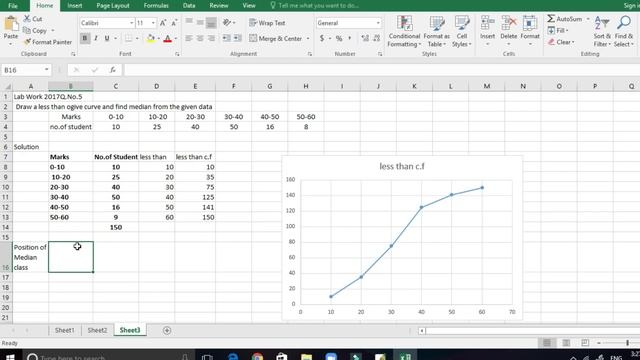This screenshot has height=360, width=640.
Task: Click the Orientation text angle icon
Action: [x=227, y=23]
